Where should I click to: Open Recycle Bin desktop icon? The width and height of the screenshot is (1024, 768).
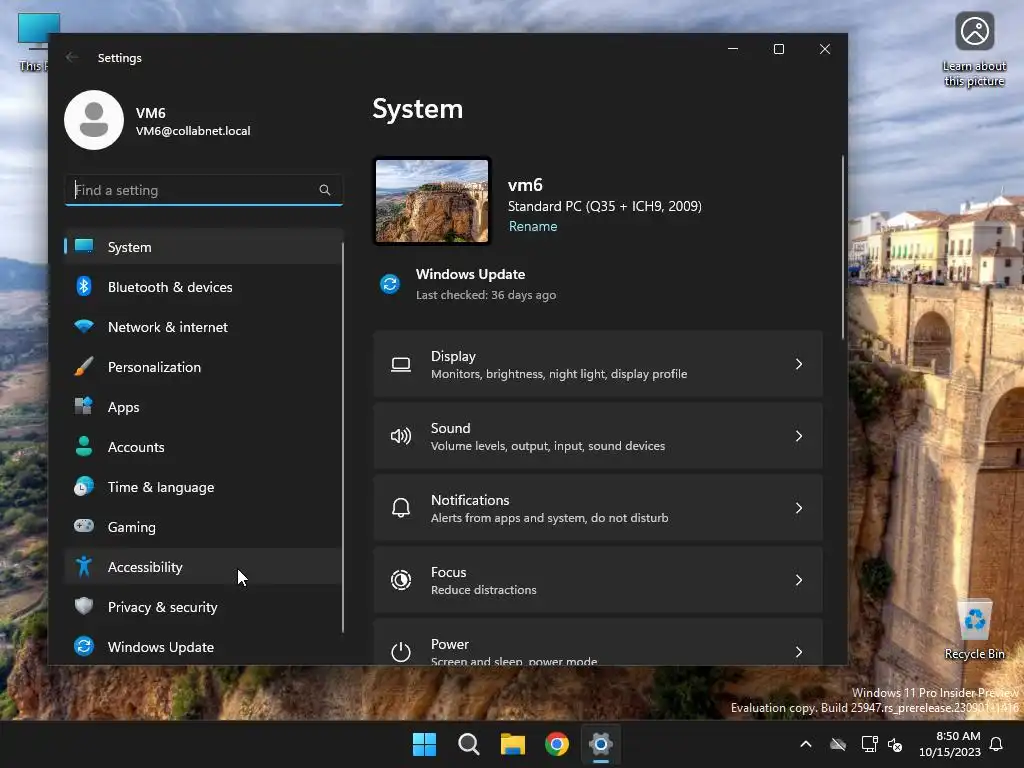click(975, 630)
